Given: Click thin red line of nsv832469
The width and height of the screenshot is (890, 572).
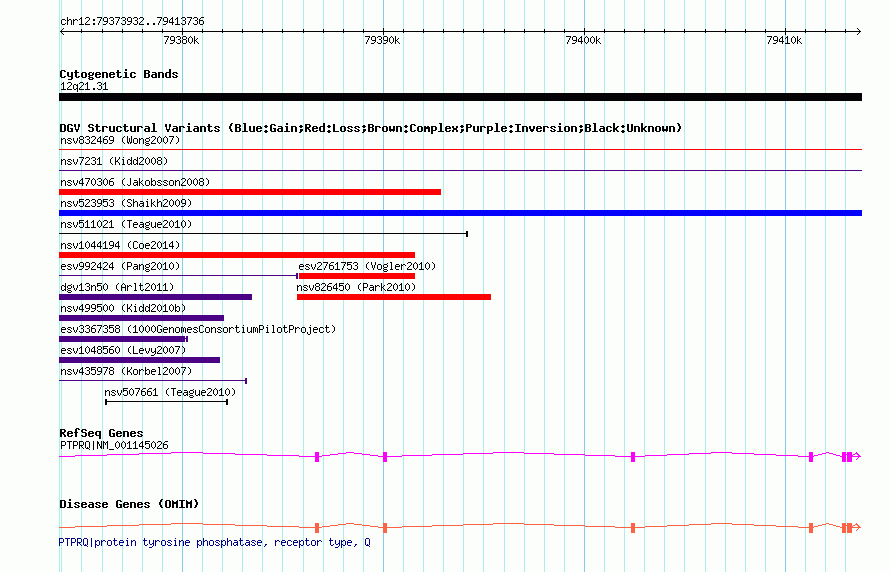Looking at the screenshot, I should (x=460, y=150).
